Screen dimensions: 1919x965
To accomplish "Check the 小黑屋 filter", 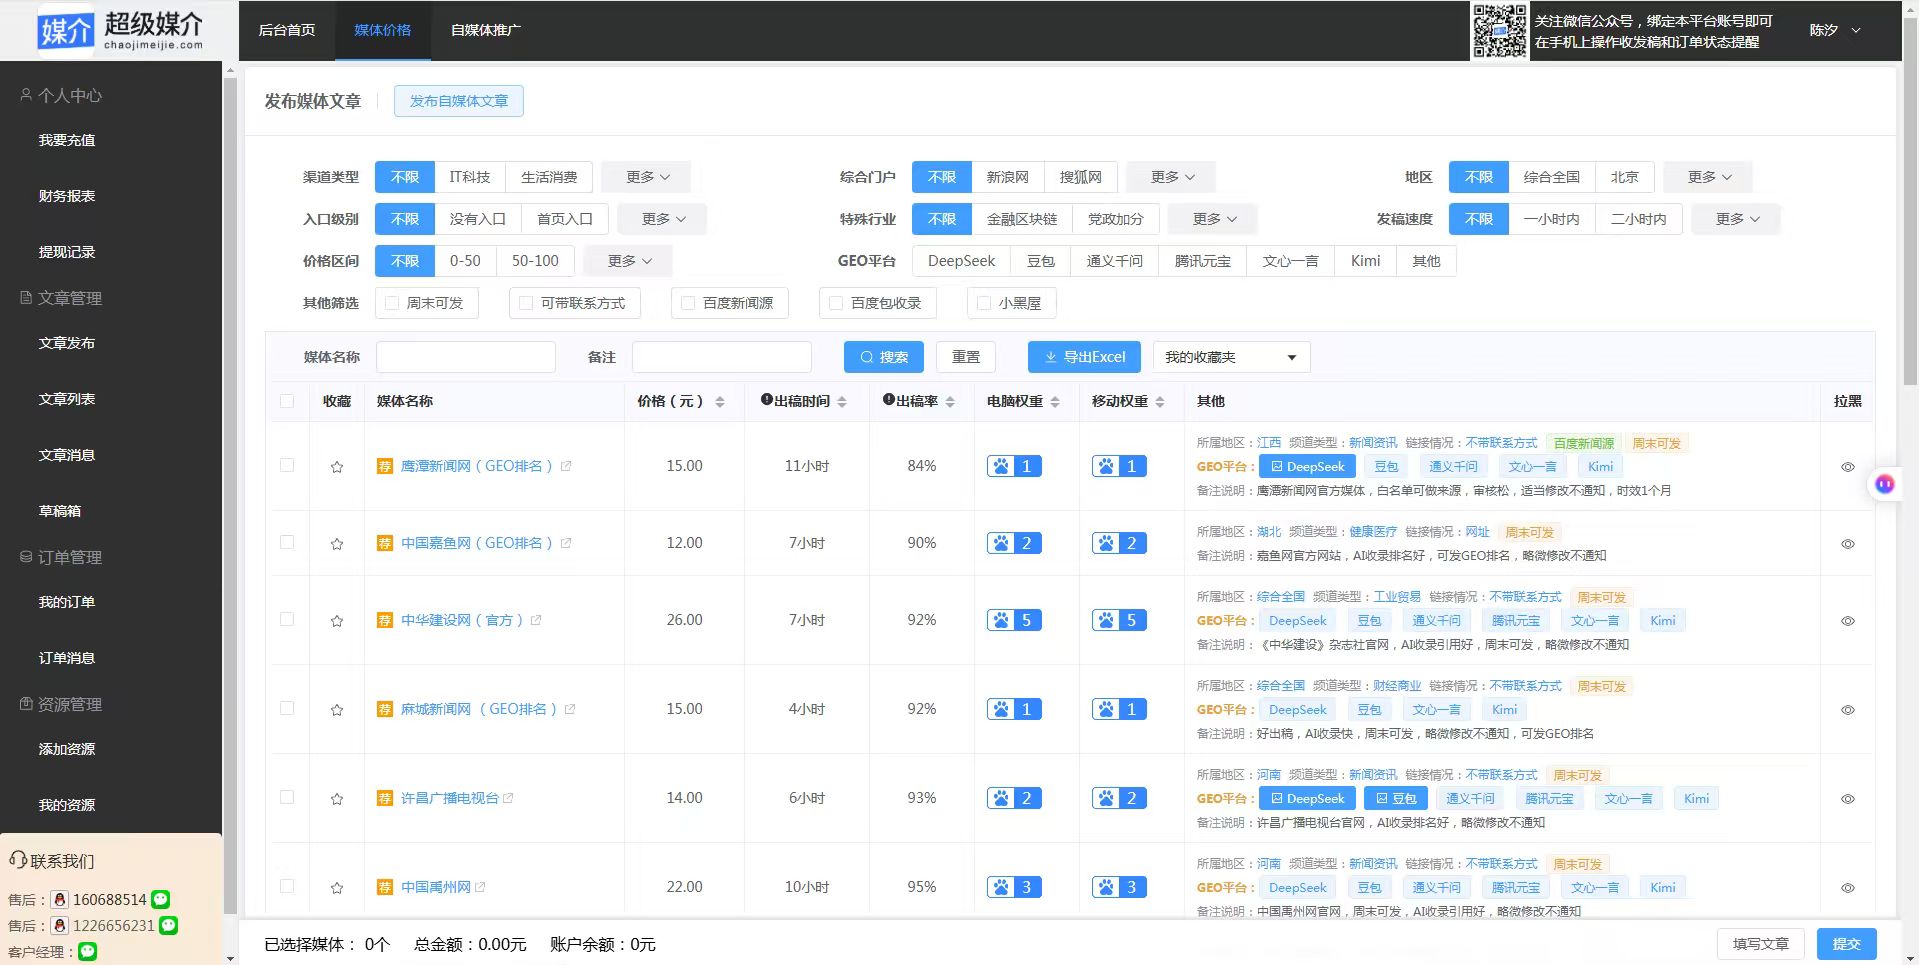I will coord(984,303).
